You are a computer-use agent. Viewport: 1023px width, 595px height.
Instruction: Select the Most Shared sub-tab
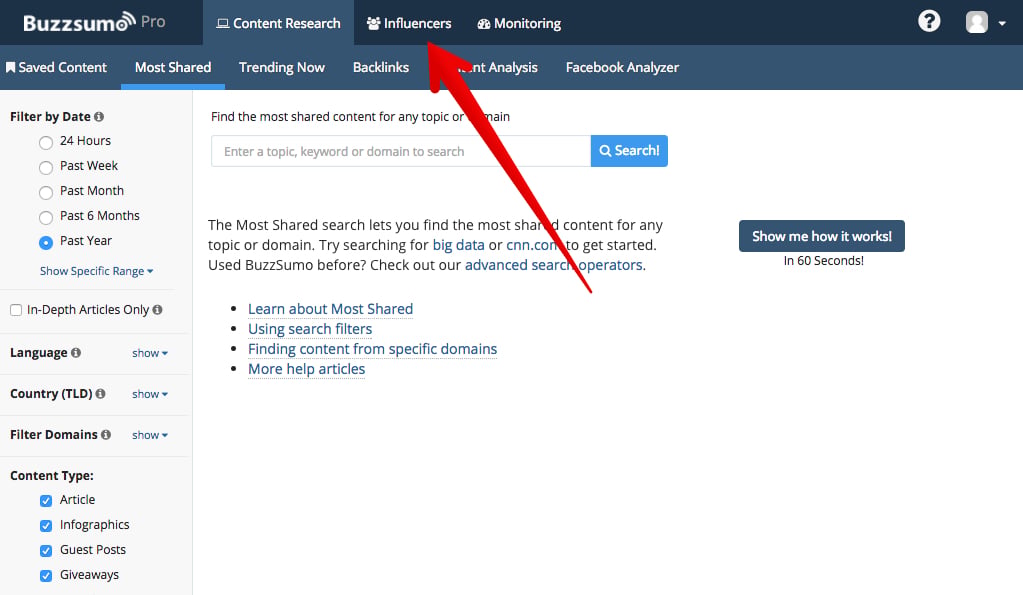173,67
